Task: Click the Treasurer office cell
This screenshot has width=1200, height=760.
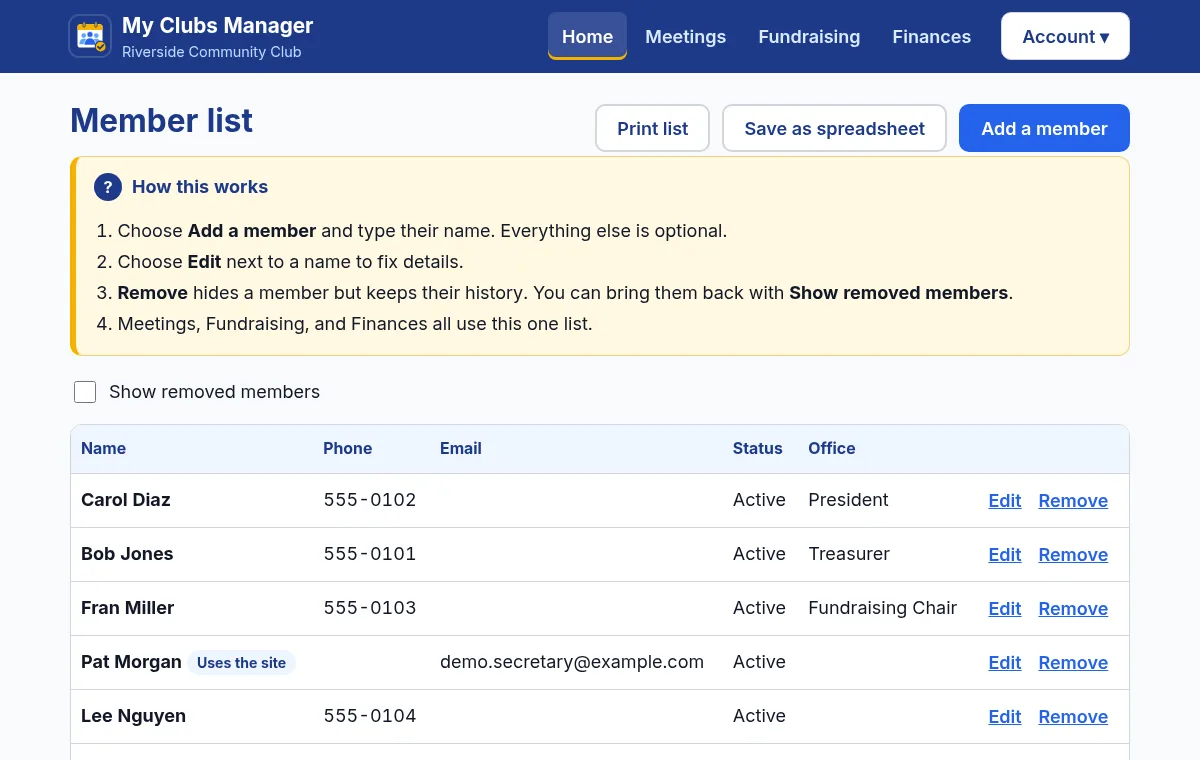Action: click(x=848, y=554)
